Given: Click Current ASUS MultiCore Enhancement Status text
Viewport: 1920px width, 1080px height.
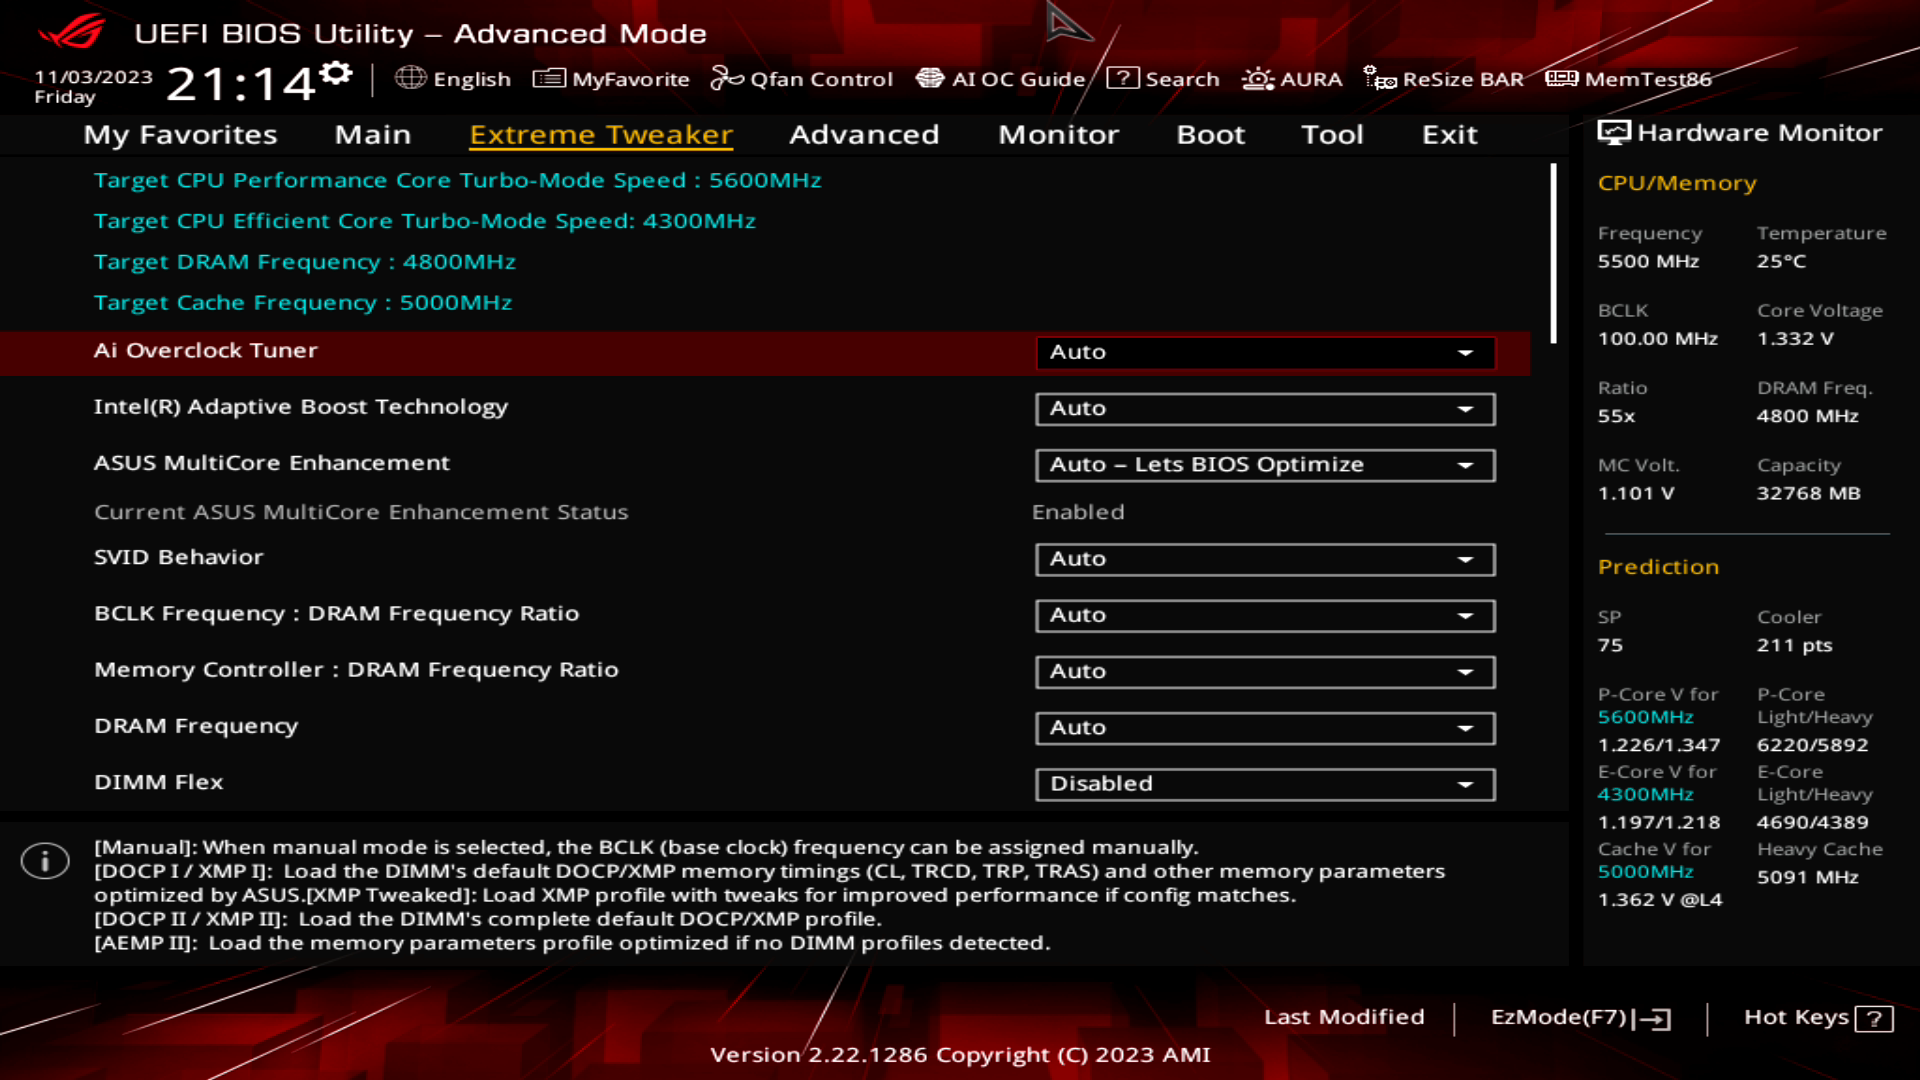Looking at the screenshot, I should coord(361,512).
